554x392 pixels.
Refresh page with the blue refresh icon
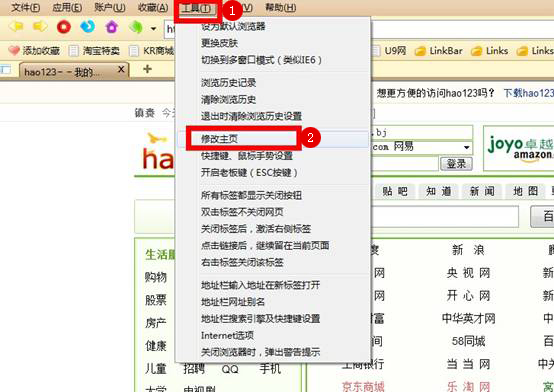coord(88,27)
